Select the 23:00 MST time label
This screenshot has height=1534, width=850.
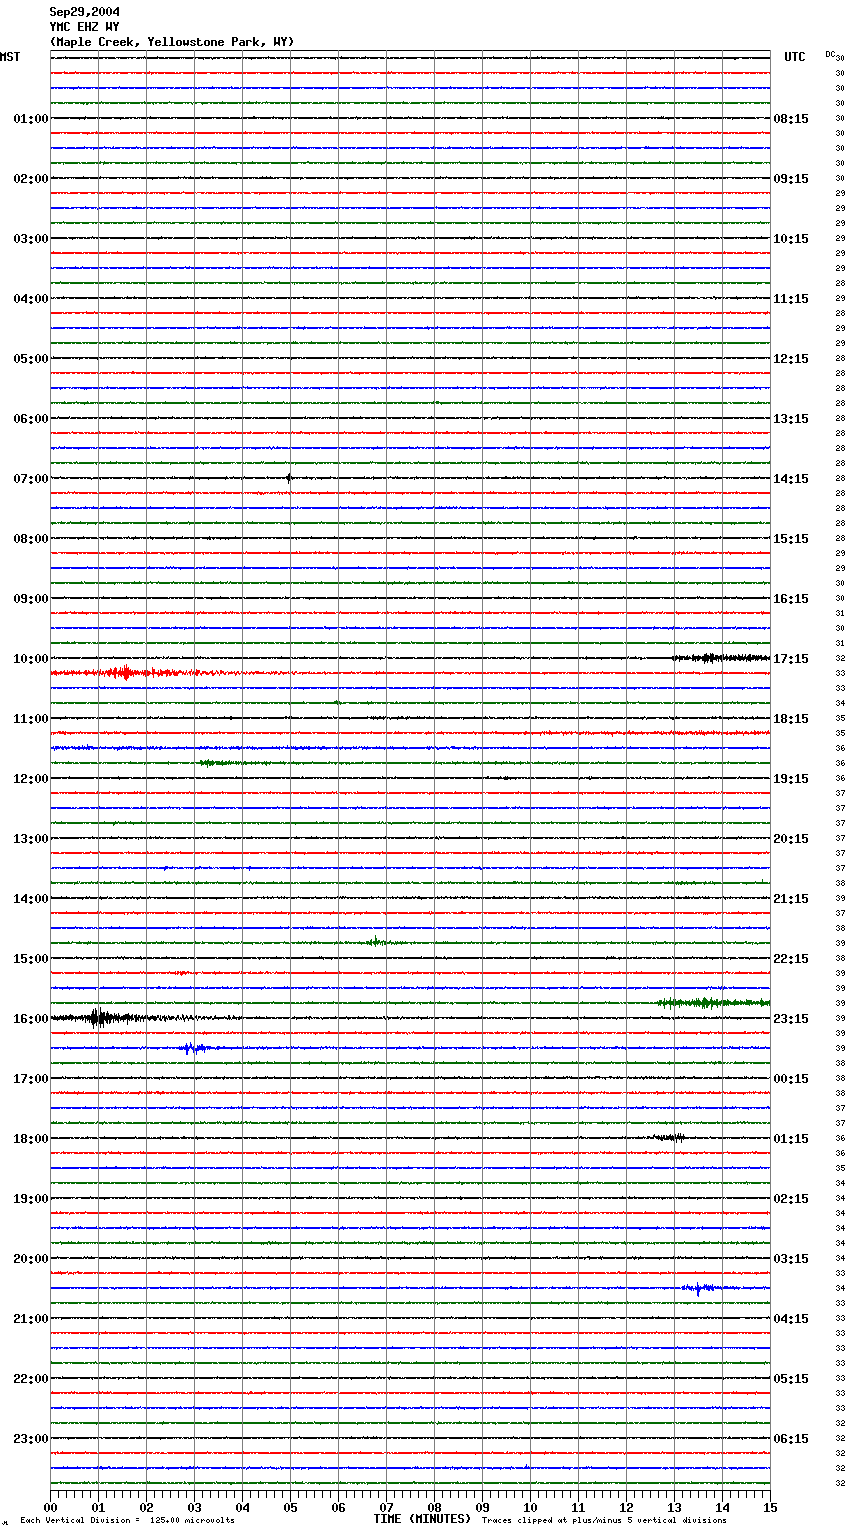click(31, 1439)
